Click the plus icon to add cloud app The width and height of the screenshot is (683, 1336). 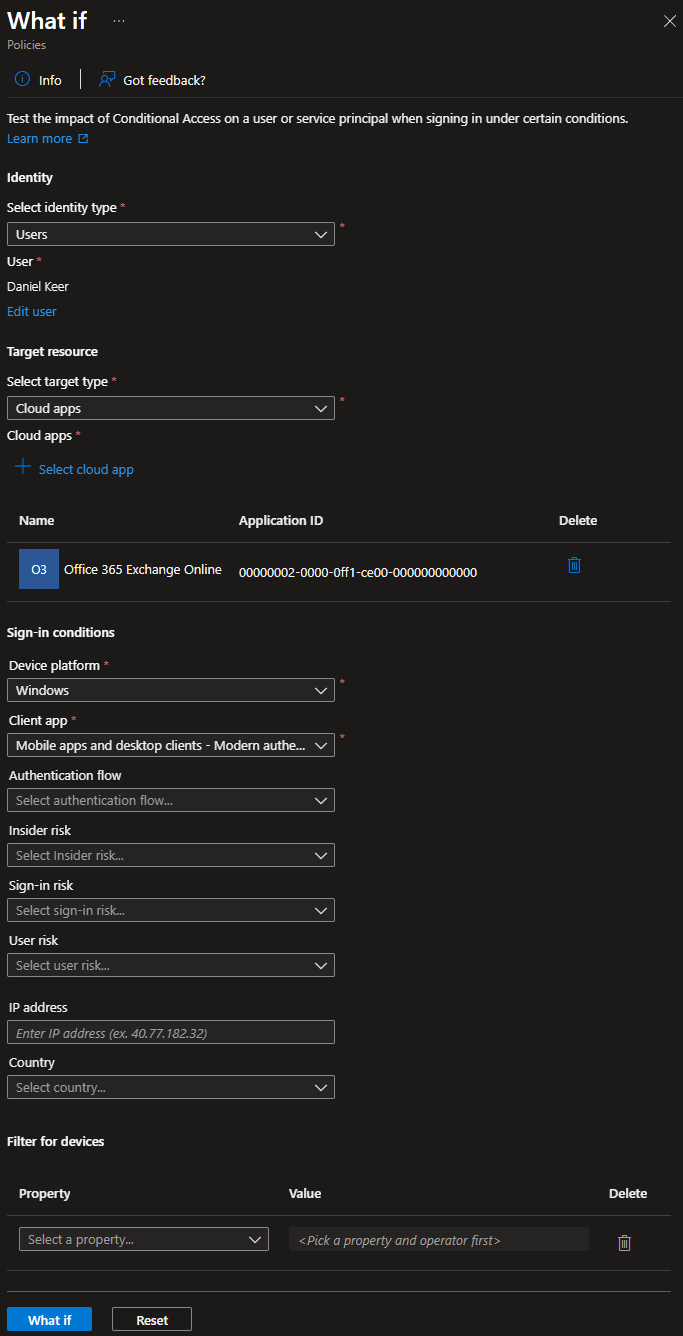click(23, 467)
